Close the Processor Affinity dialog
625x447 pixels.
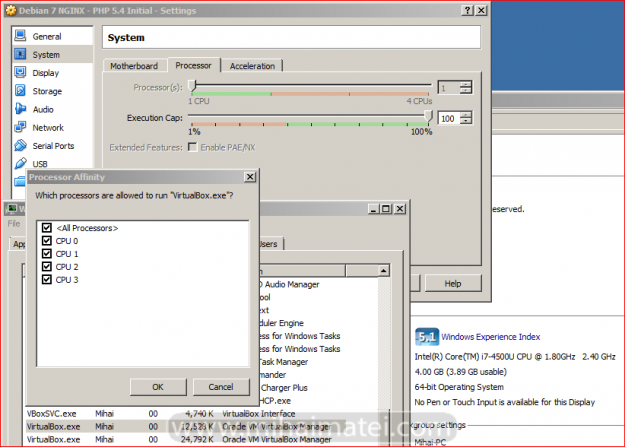(250, 177)
